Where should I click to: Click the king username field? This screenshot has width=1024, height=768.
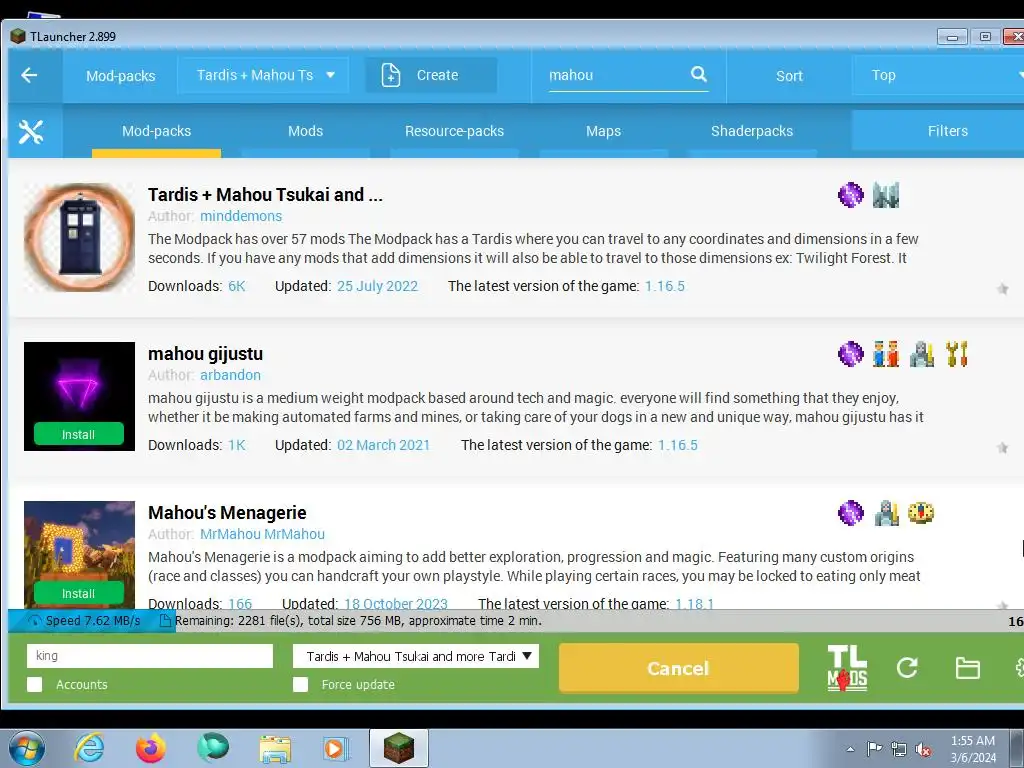(x=150, y=656)
